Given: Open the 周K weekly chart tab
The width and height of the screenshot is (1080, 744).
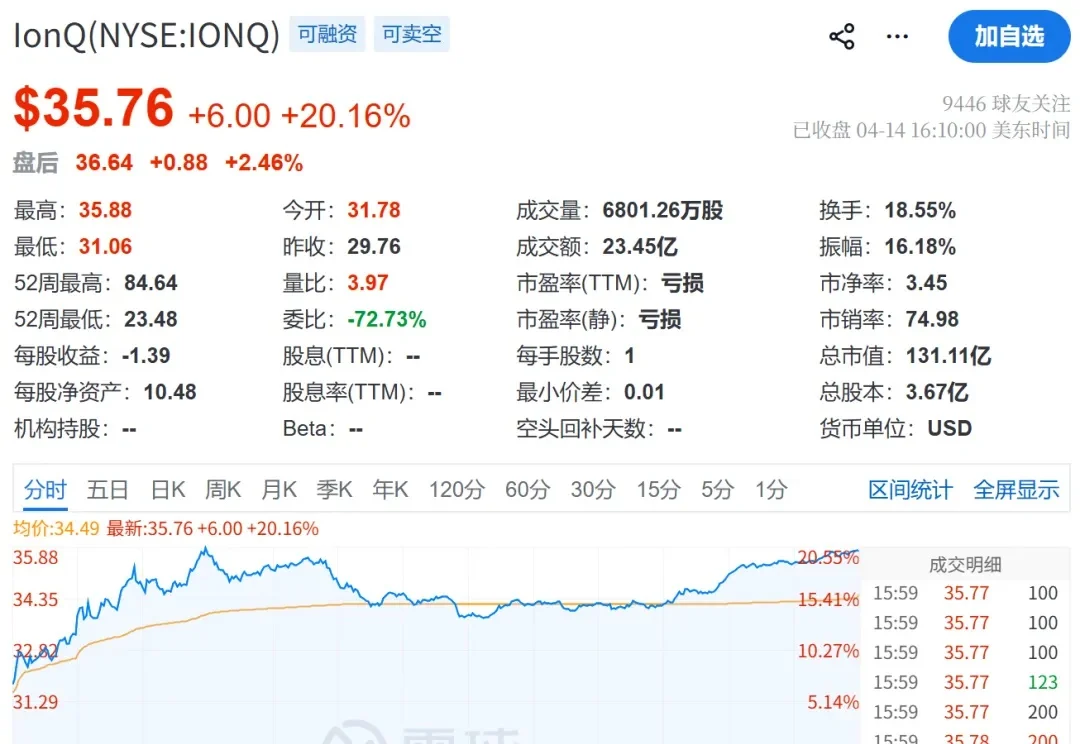Looking at the screenshot, I should [x=222, y=489].
